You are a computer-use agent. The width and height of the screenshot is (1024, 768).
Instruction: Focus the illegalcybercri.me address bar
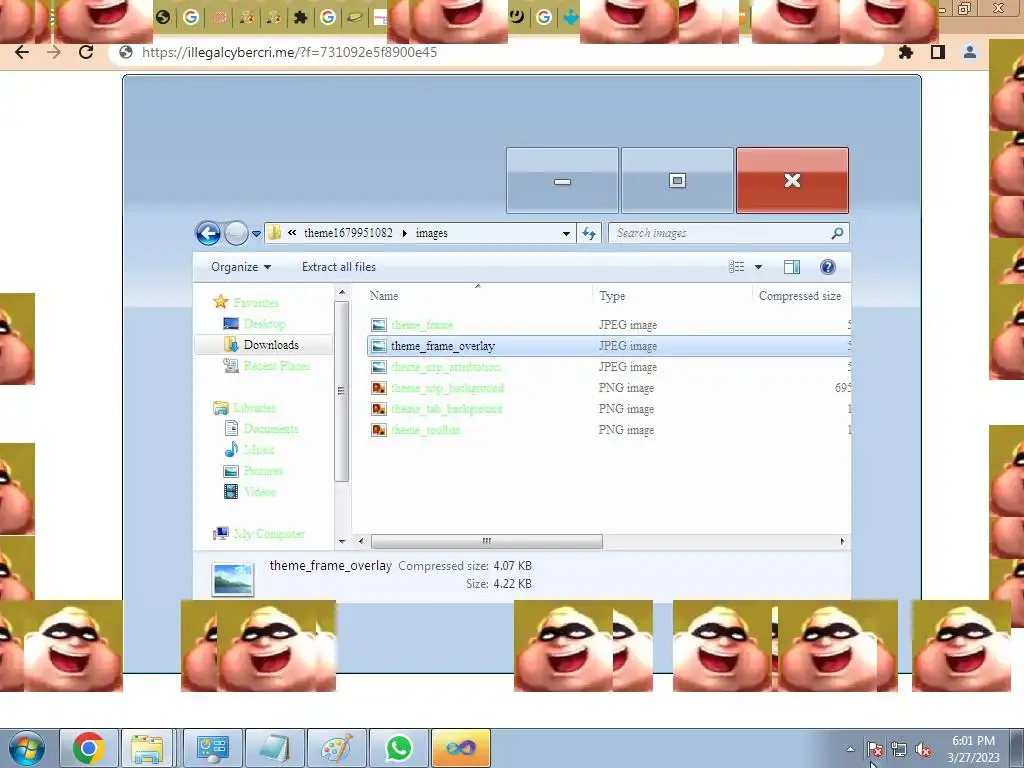[x=496, y=52]
